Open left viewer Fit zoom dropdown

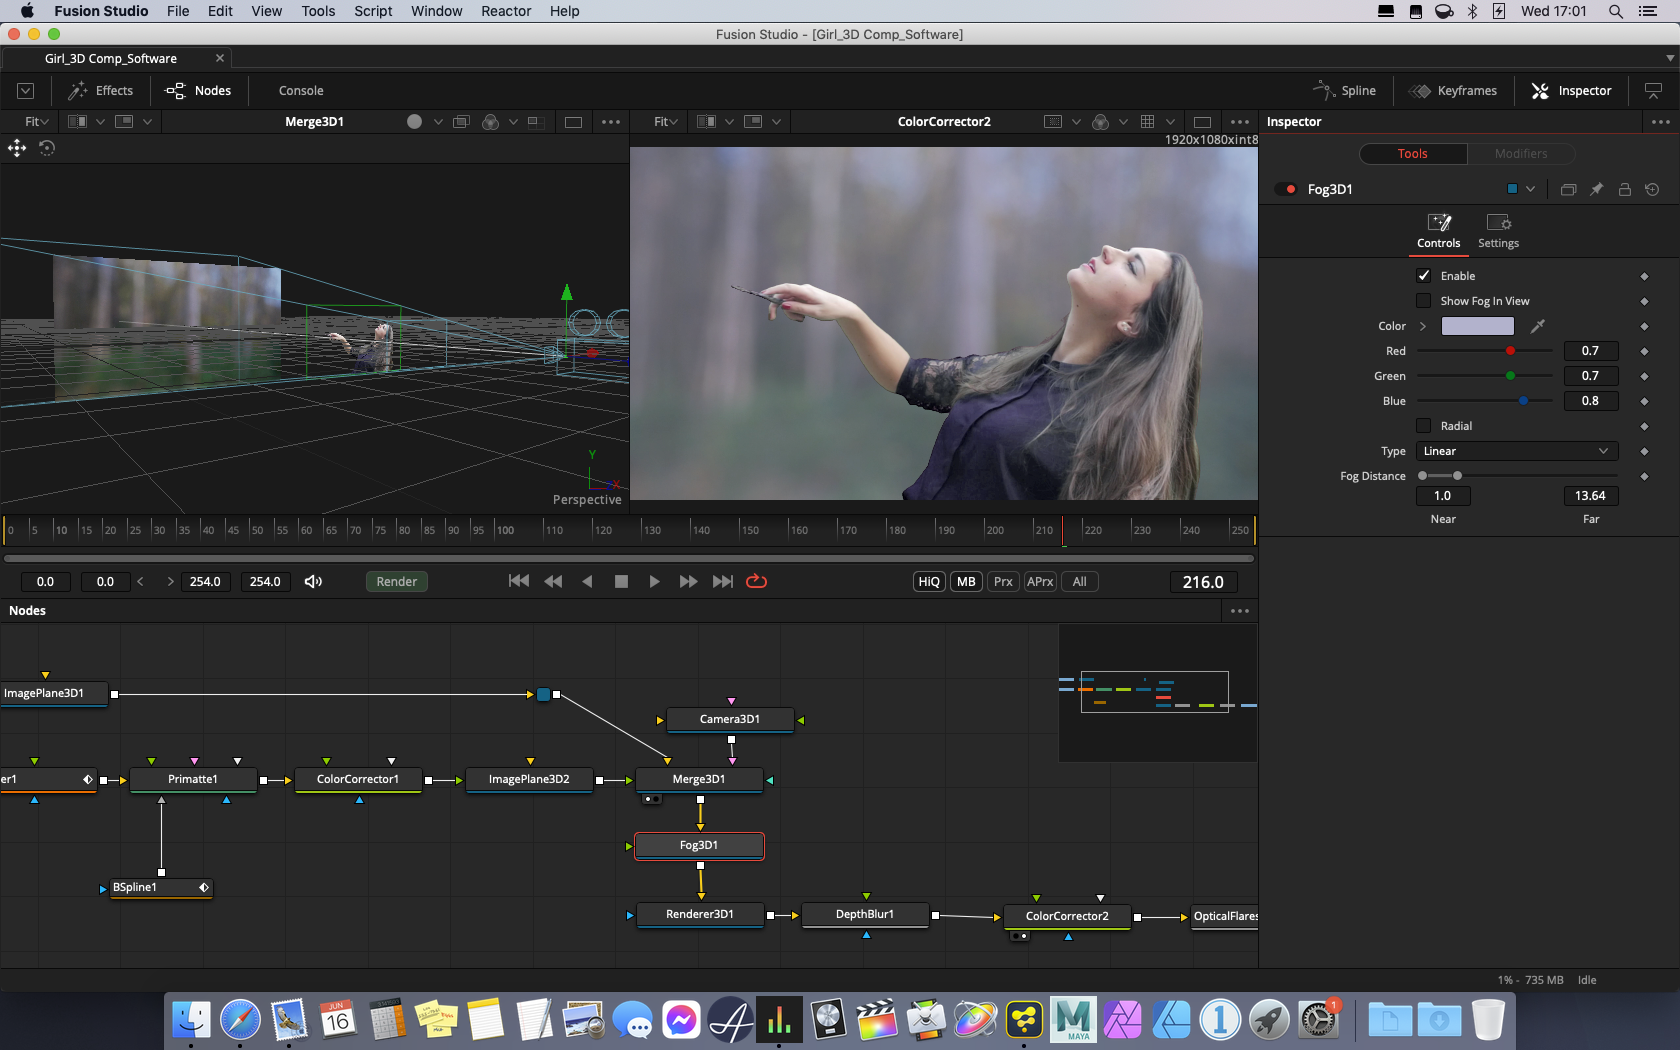(x=36, y=122)
